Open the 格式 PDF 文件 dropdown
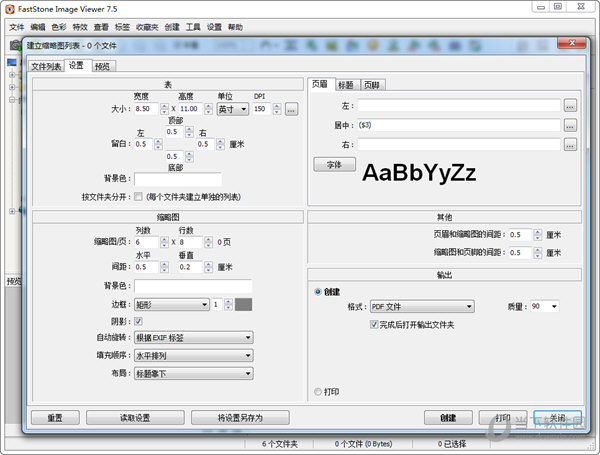Viewport: 600px width, 455px height. click(422, 307)
